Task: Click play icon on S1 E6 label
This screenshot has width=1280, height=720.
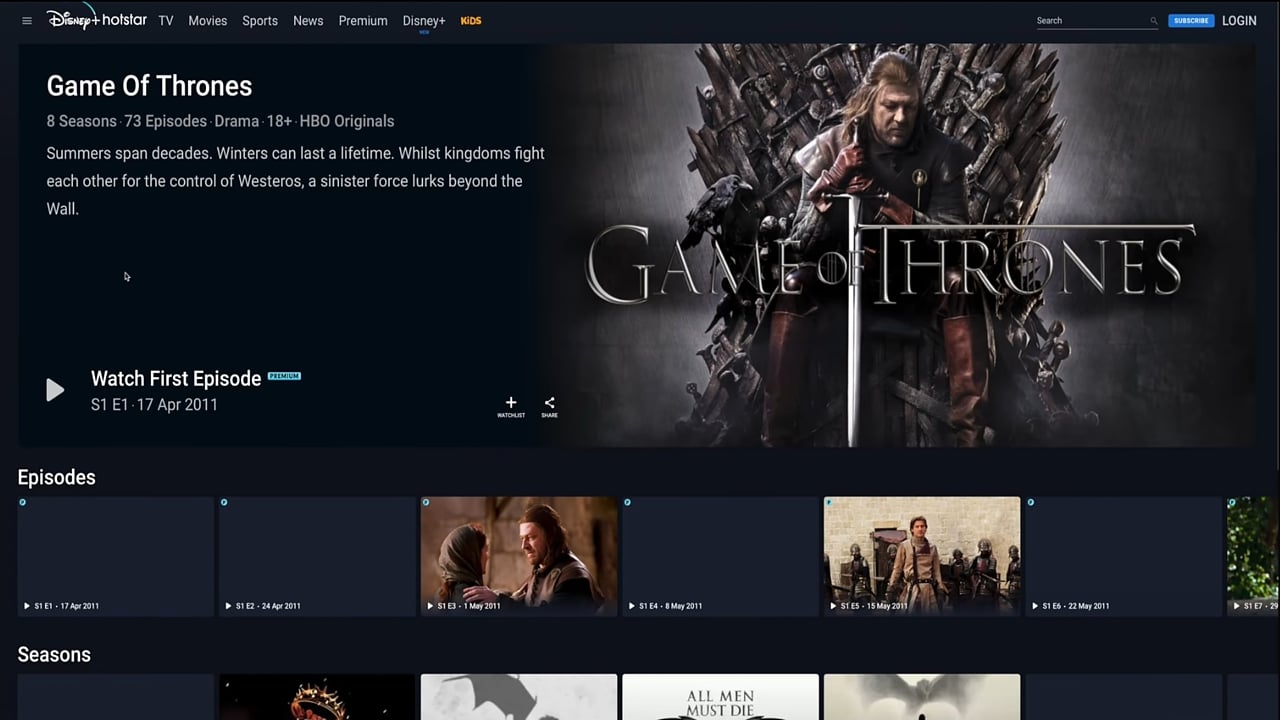Action: tap(1035, 606)
